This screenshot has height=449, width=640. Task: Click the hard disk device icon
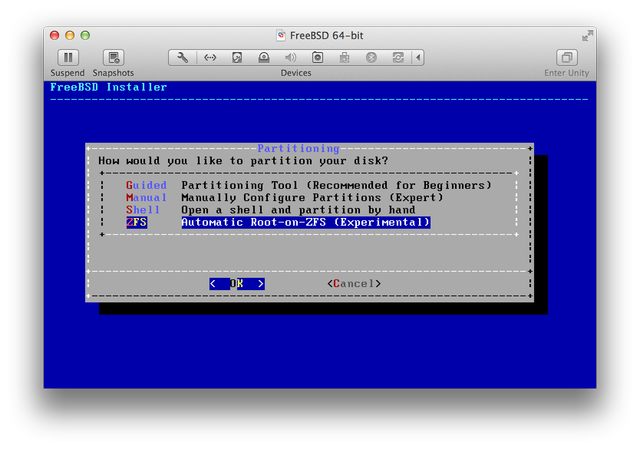click(x=237, y=58)
